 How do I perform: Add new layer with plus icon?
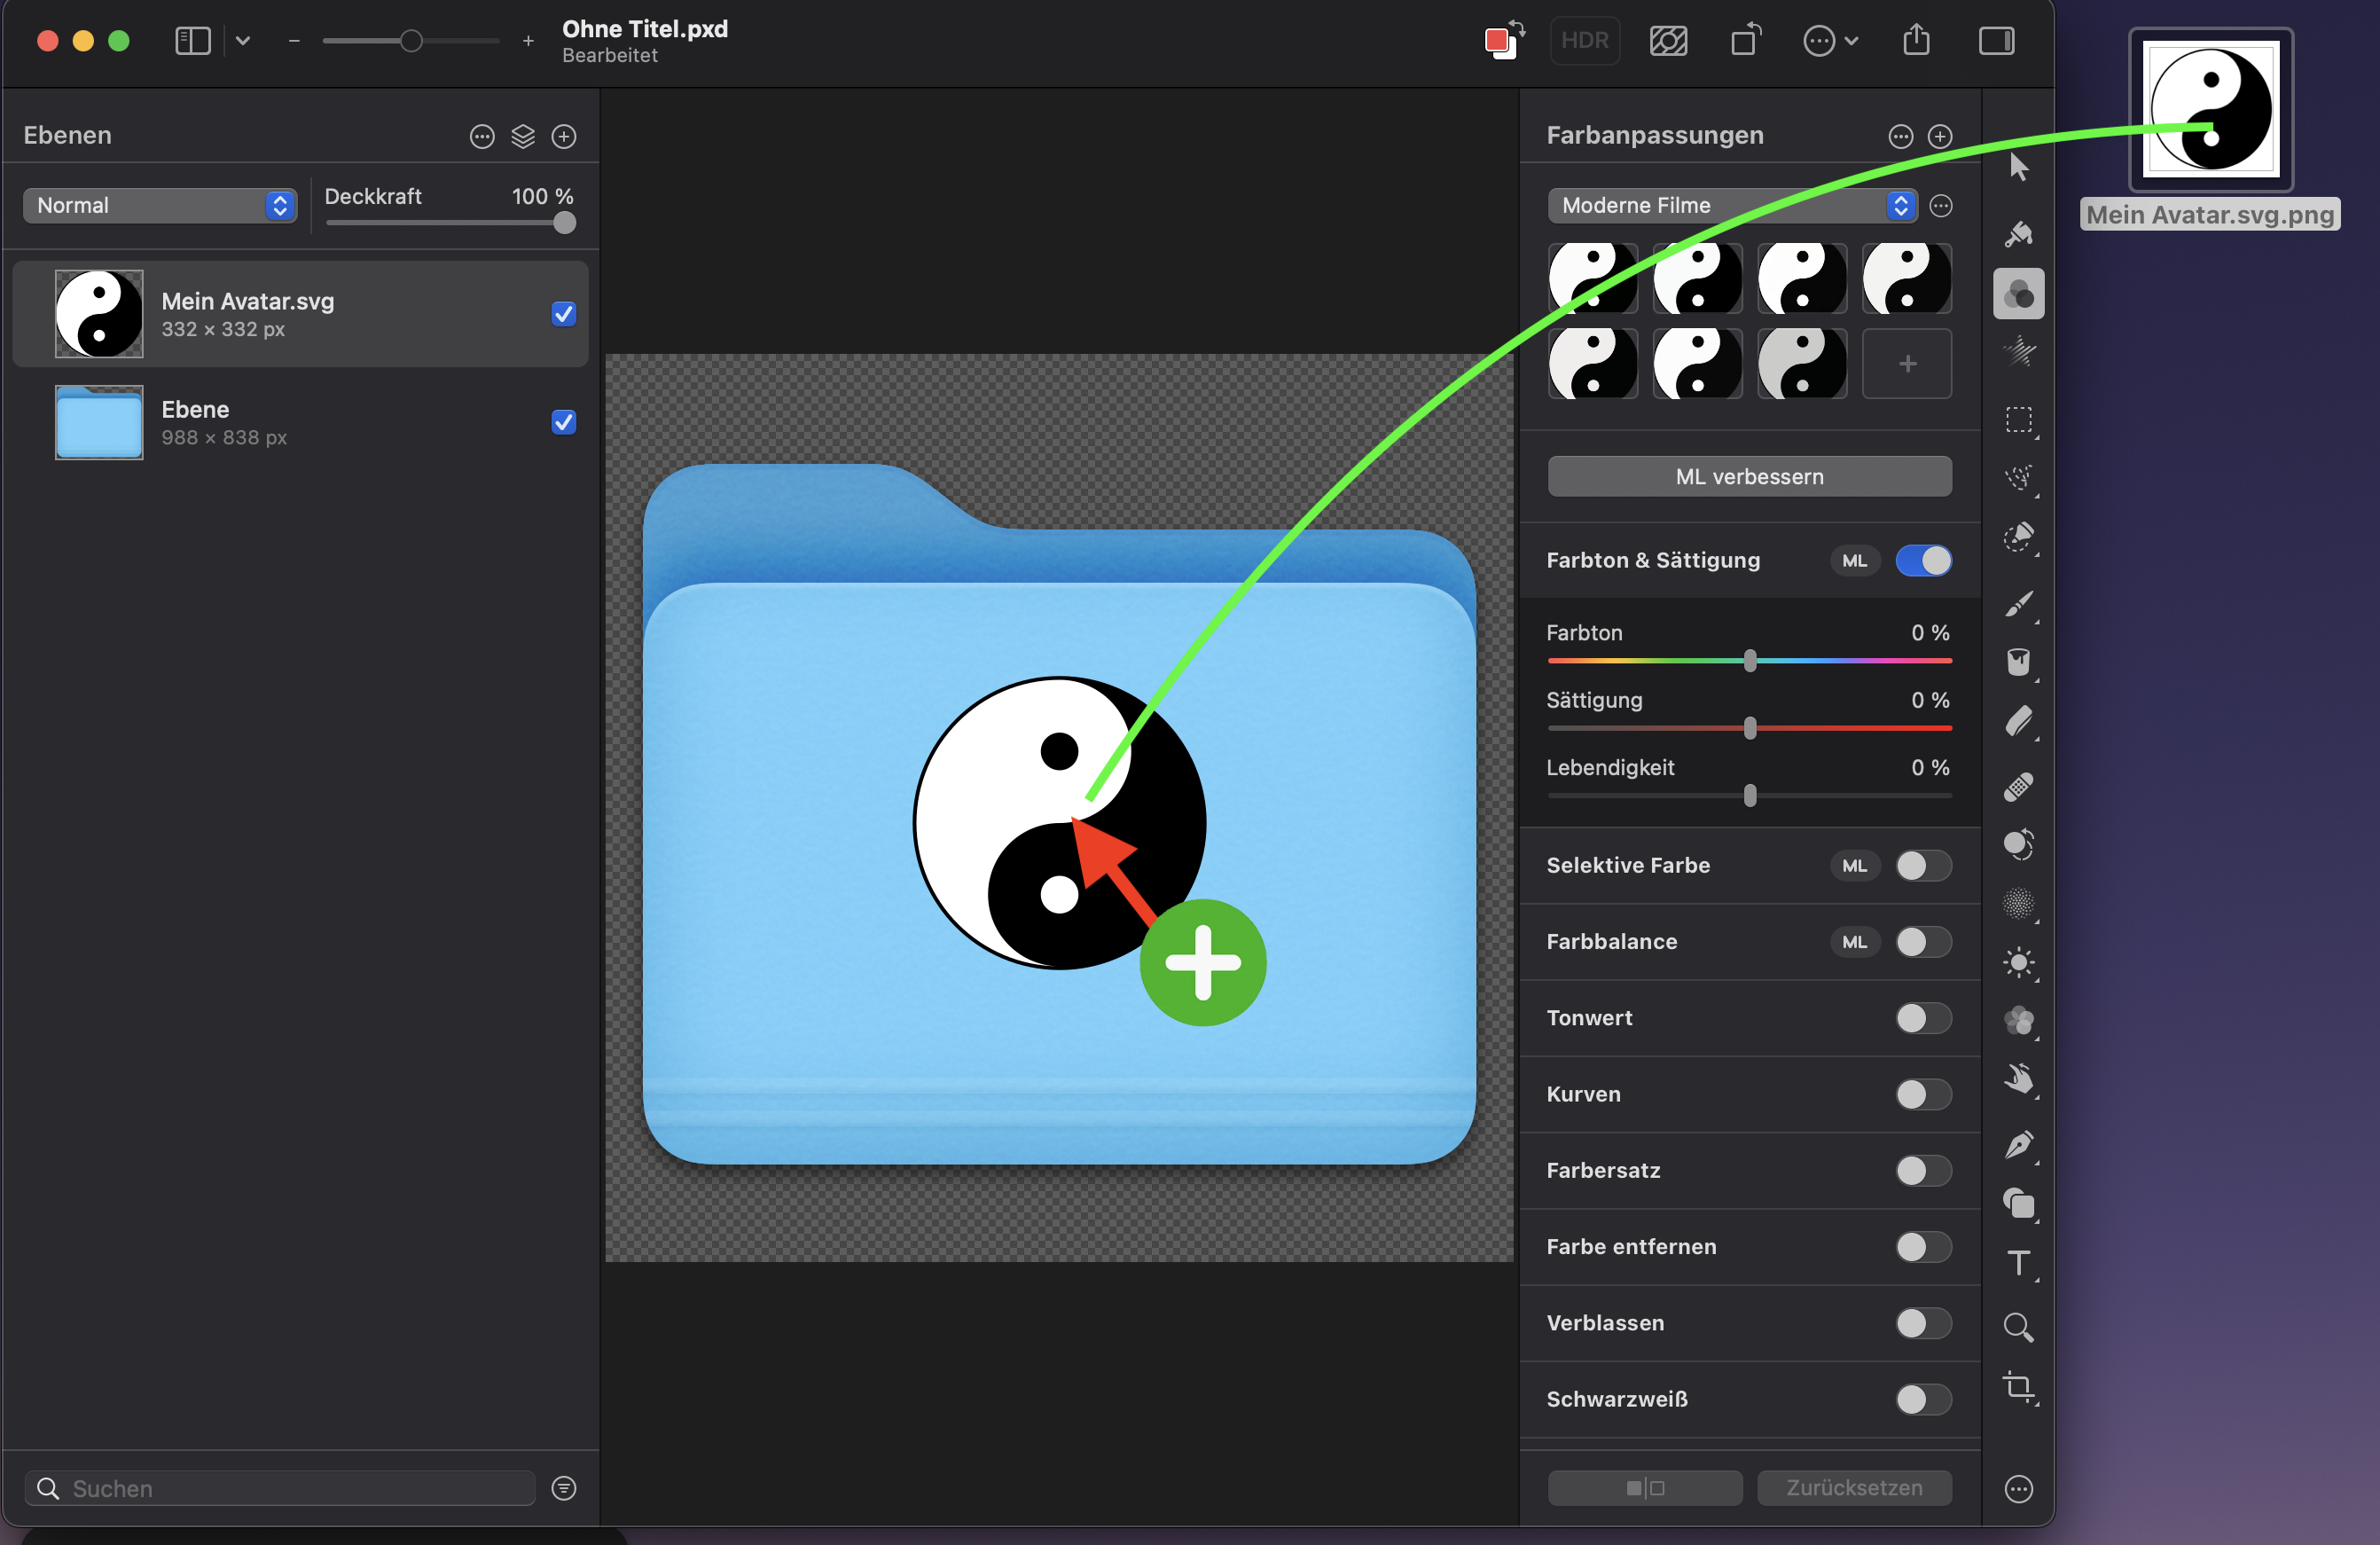tap(564, 136)
